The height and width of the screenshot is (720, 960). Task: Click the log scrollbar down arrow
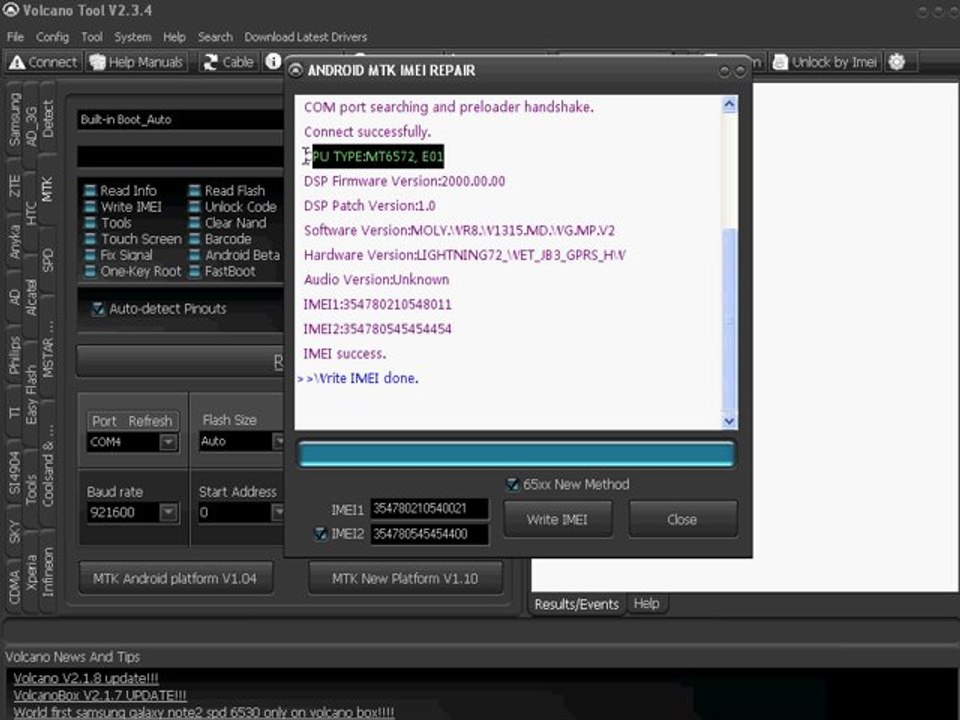729,421
